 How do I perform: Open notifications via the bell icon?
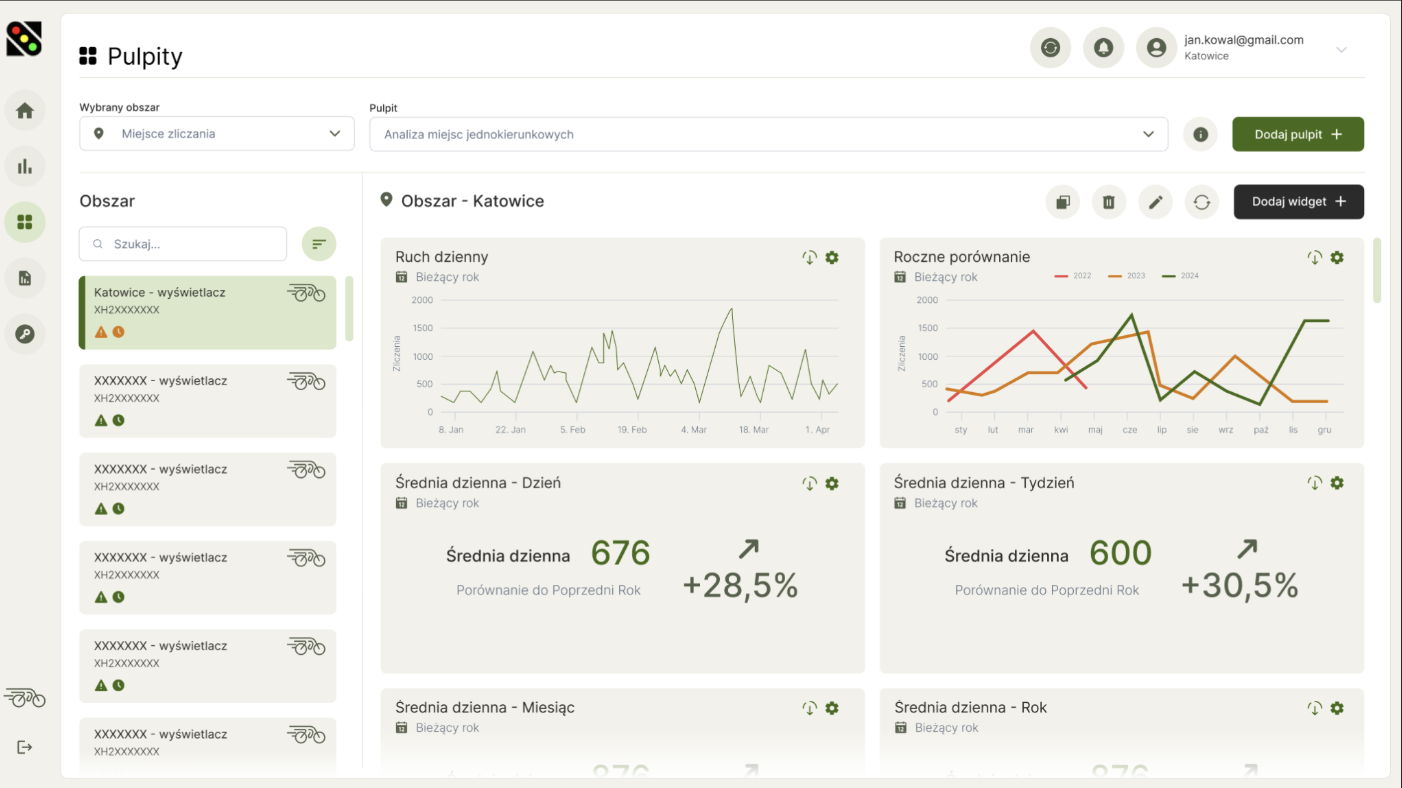tap(1103, 47)
